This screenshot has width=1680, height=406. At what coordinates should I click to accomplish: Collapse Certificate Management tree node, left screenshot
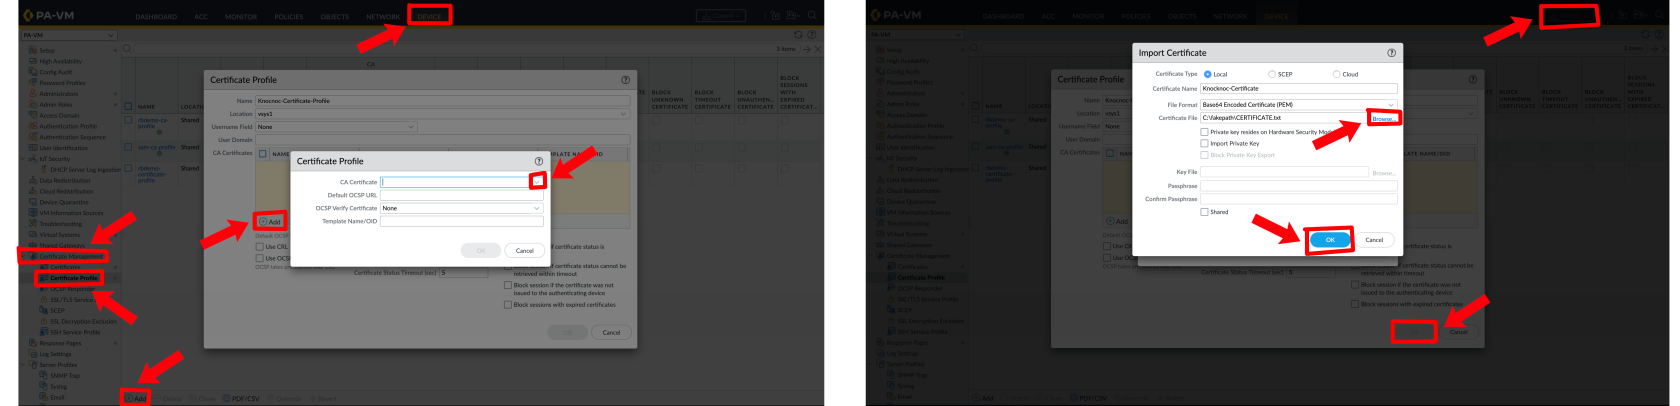[22, 256]
